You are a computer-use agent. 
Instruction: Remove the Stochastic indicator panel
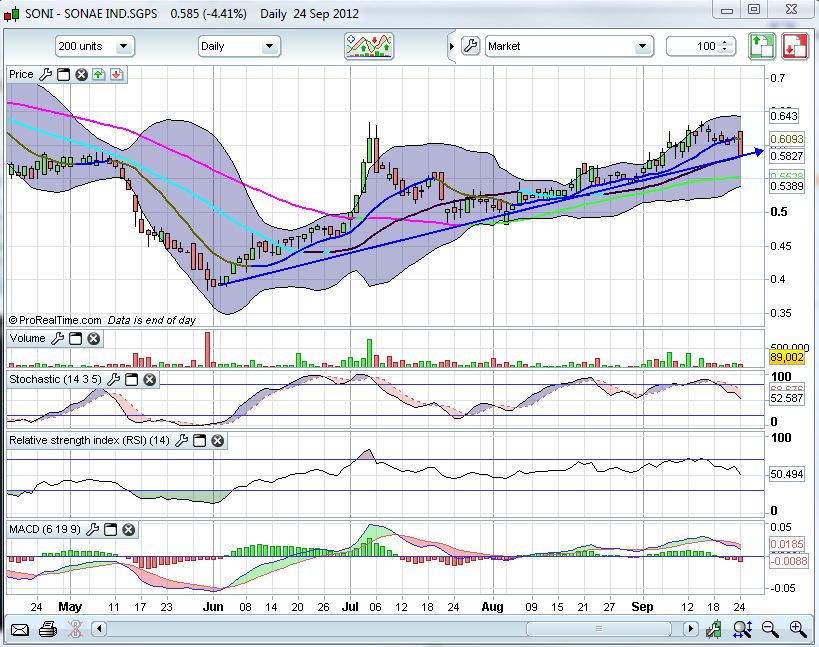(x=149, y=380)
